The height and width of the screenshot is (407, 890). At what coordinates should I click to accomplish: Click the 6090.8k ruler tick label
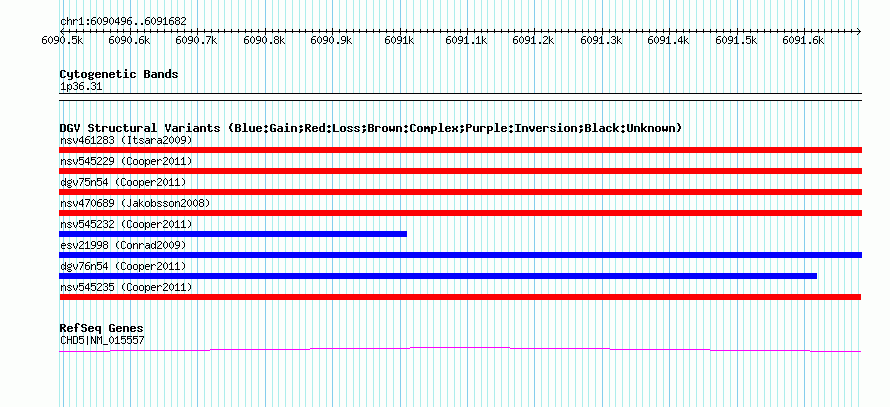click(x=264, y=40)
